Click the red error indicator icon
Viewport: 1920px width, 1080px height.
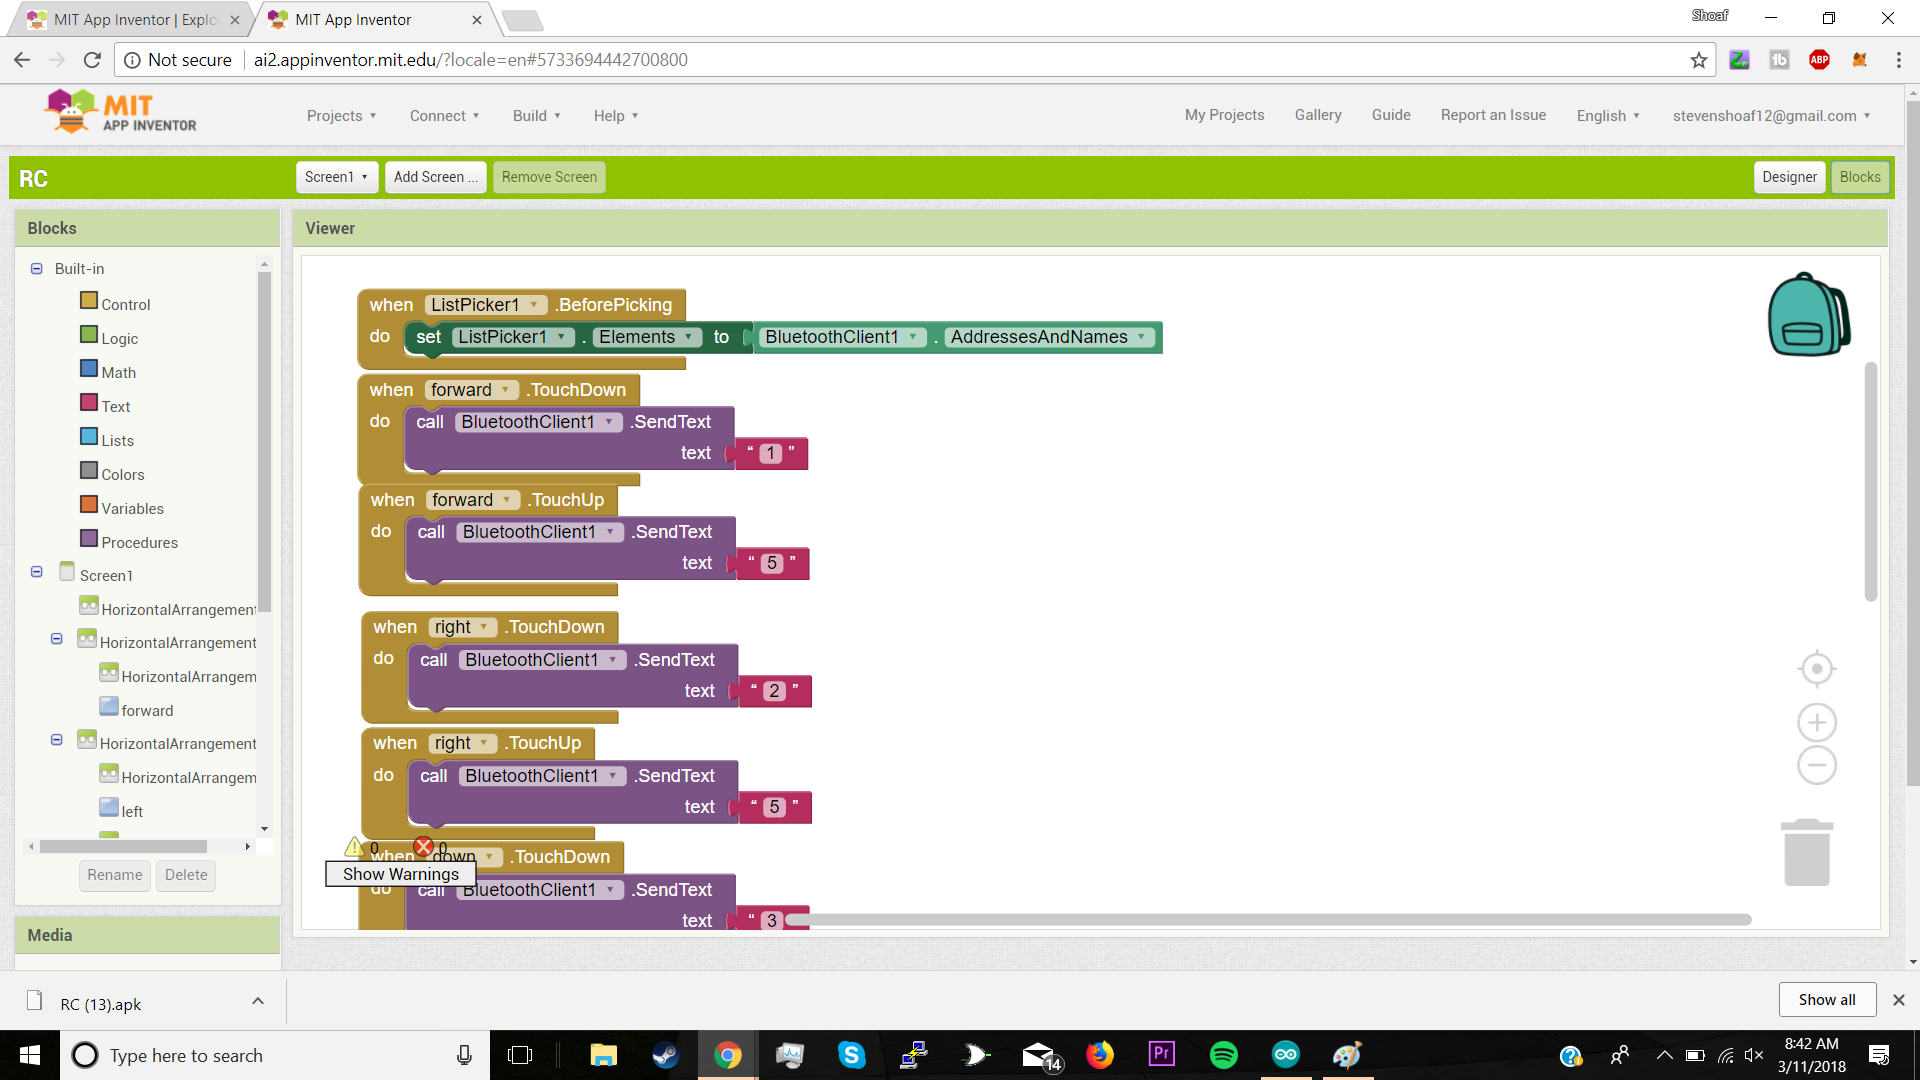coord(423,847)
